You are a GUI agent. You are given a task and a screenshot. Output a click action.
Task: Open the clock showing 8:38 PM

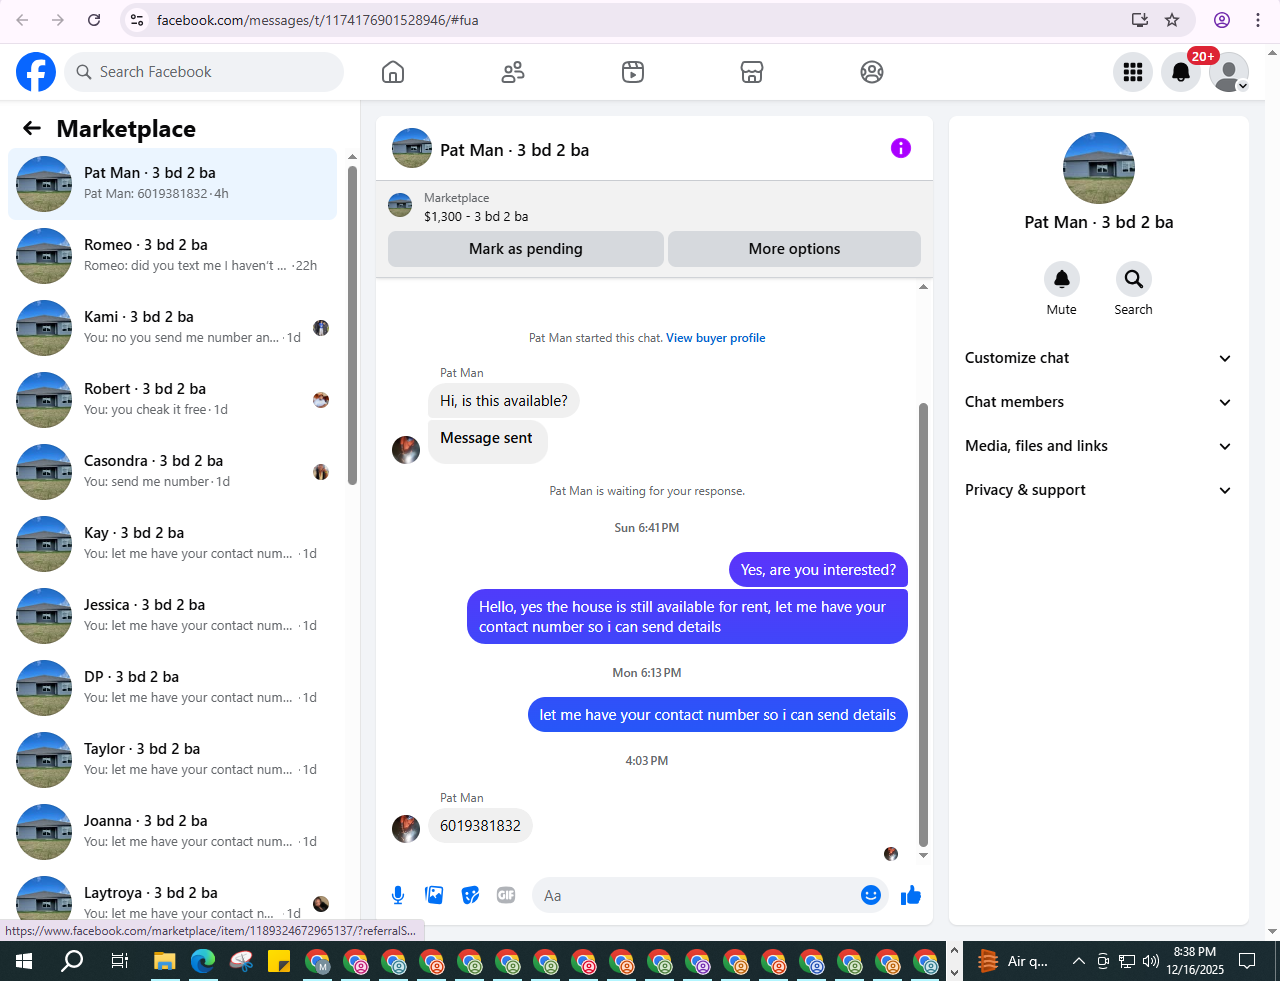[1195, 961]
